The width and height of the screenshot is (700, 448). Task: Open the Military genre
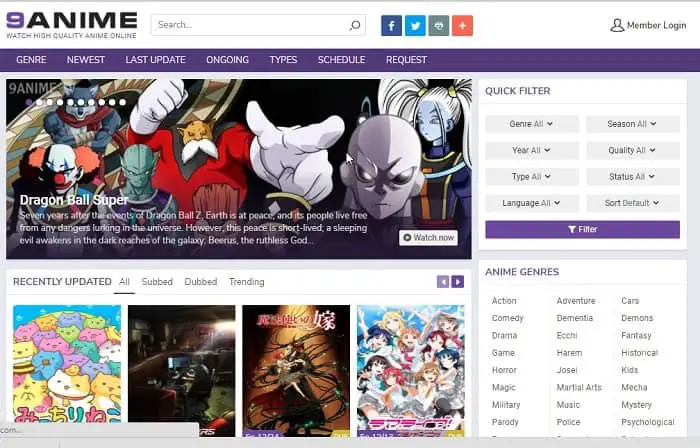[x=506, y=405]
